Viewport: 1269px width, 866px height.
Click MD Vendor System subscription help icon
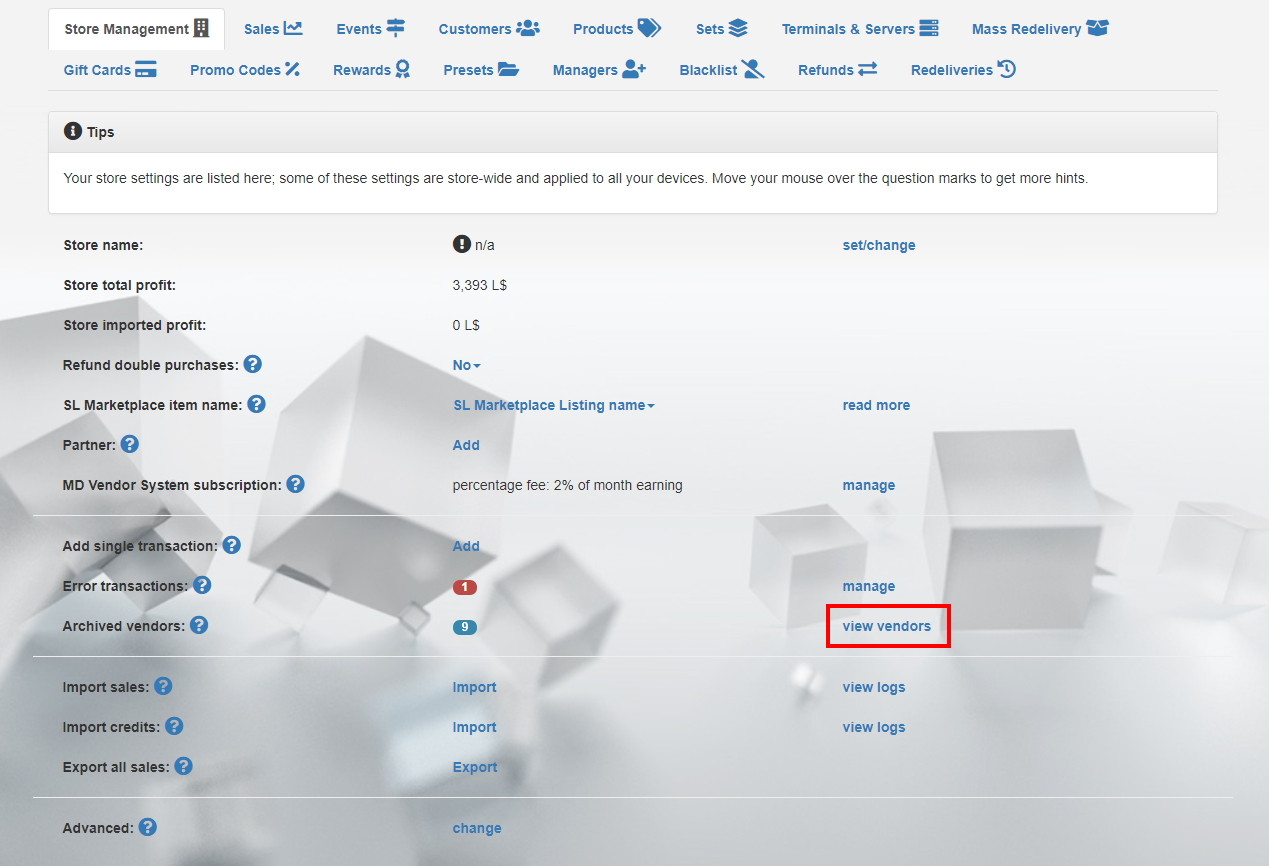pos(295,484)
